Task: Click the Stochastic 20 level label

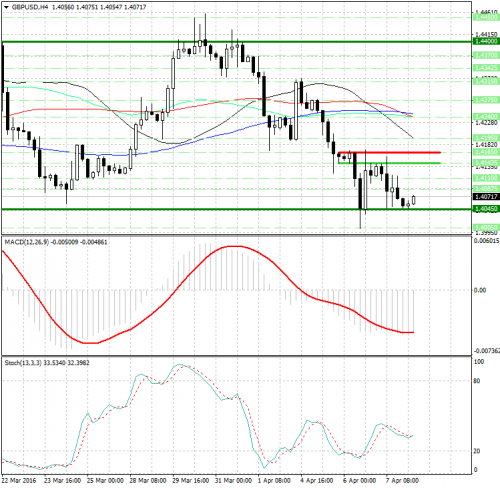Action: 477,451
